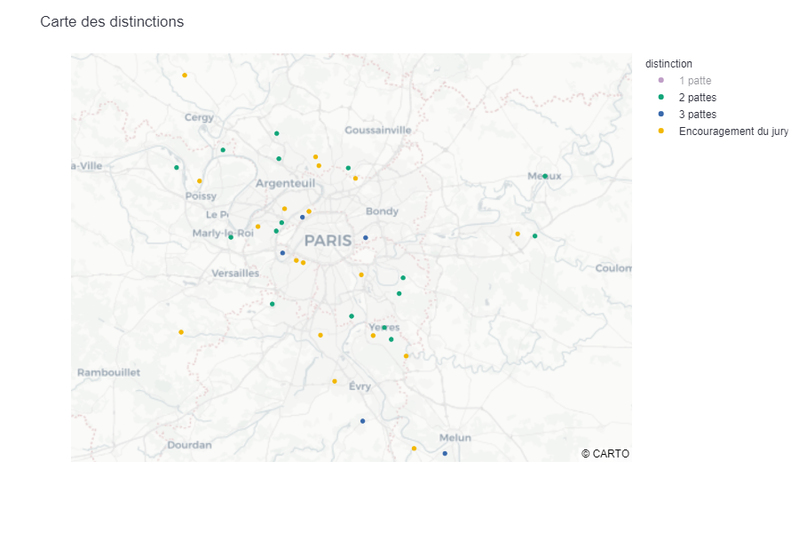This screenshot has height=533, width=799.
Task: Pick the yellow point north of Cergy
Action: (184, 75)
